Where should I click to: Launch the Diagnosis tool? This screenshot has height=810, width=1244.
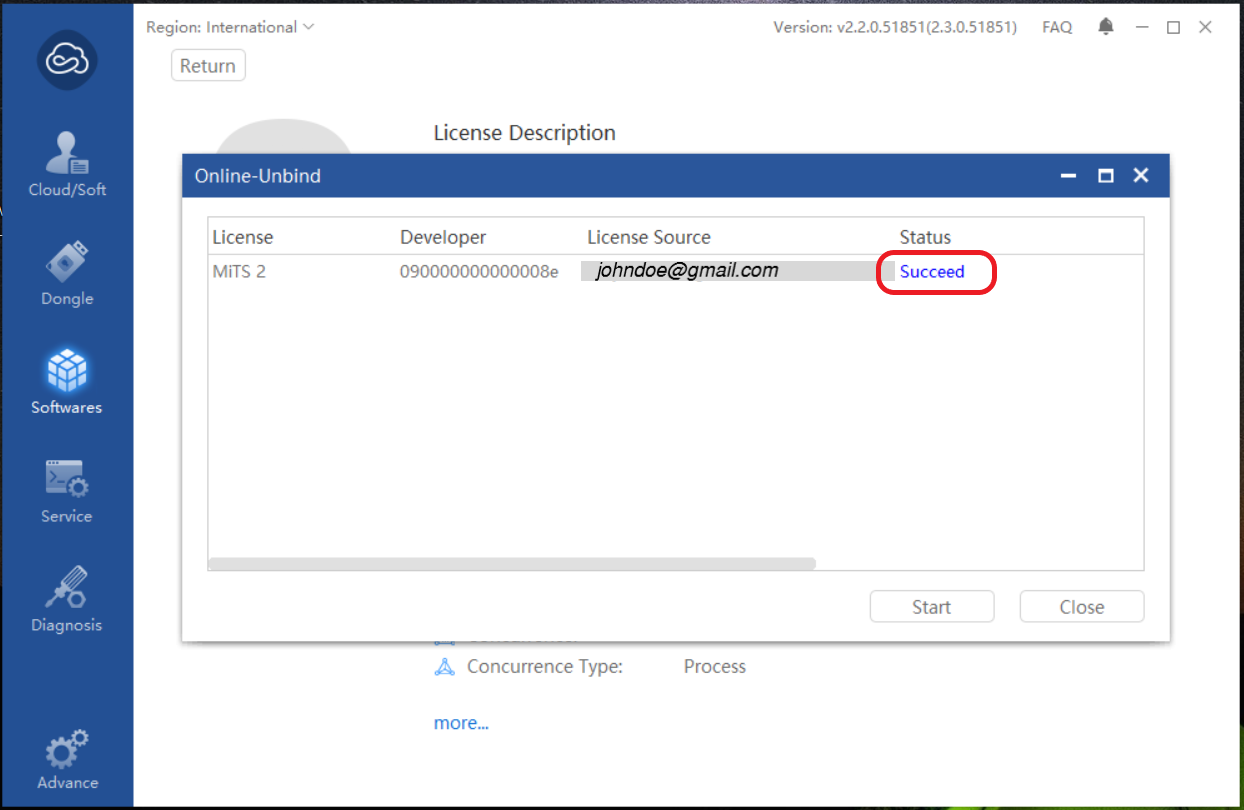tap(66, 589)
